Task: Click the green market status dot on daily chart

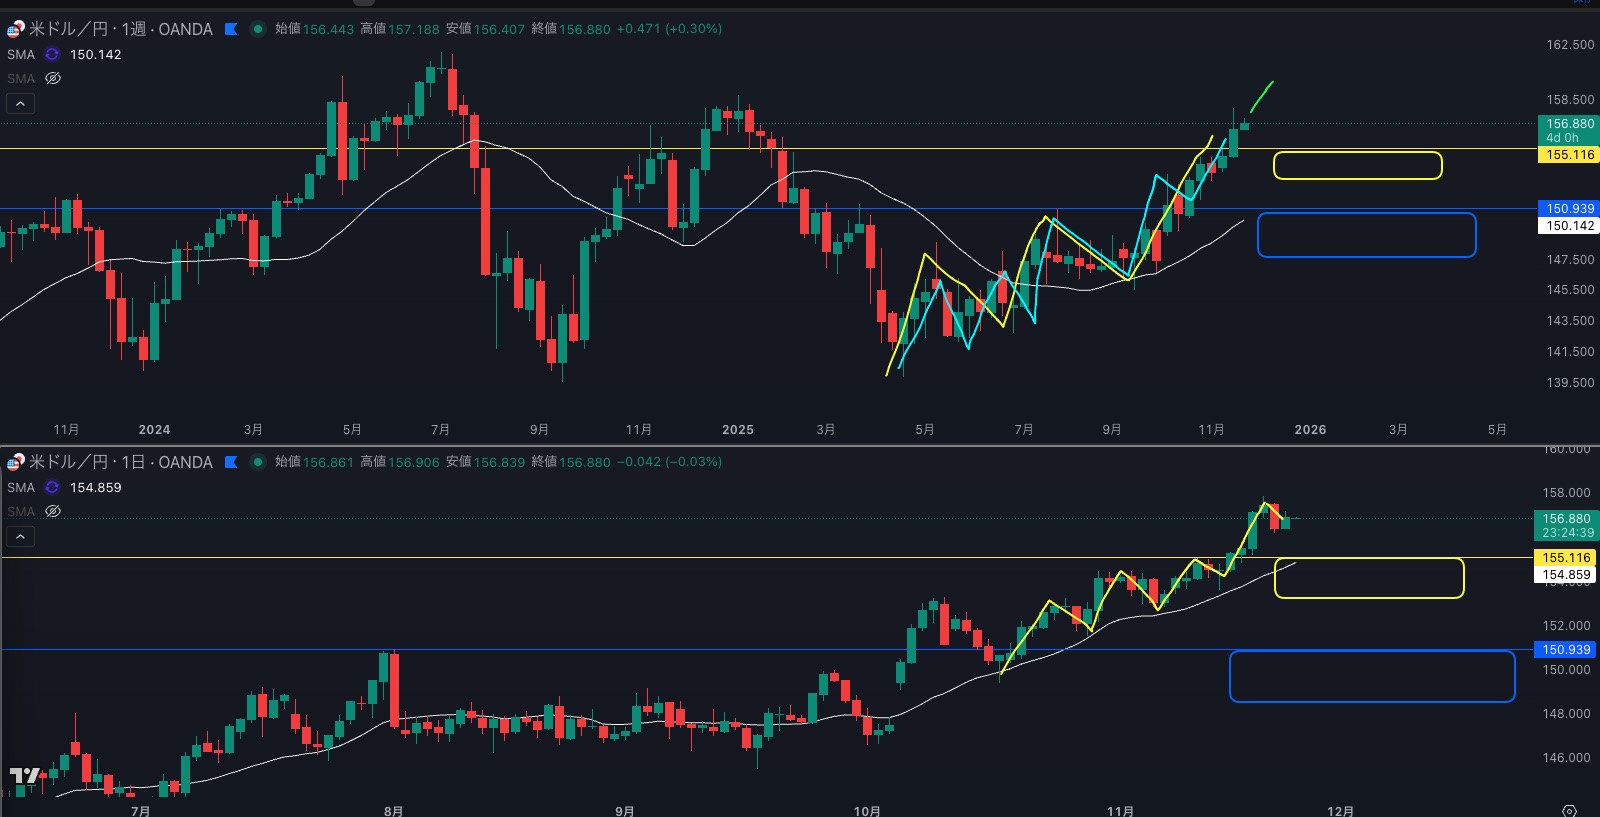Action: pyautogui.click(x=257, y=462)
